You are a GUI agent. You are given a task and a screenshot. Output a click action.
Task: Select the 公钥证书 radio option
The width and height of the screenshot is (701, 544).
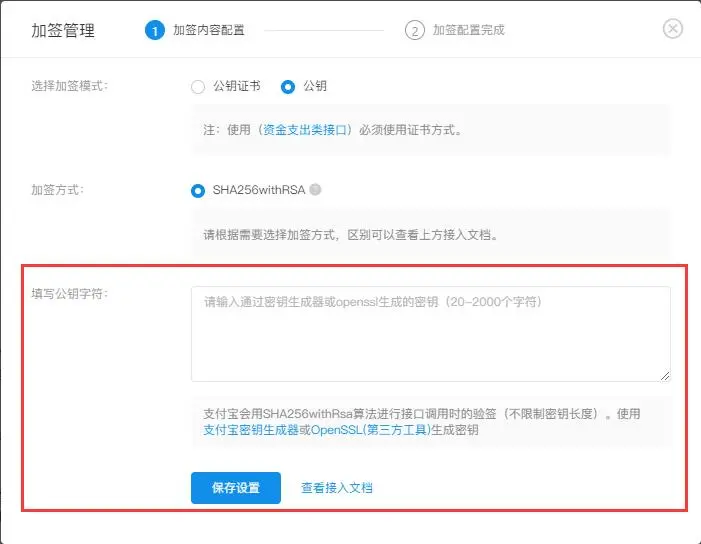coord(198,86)
